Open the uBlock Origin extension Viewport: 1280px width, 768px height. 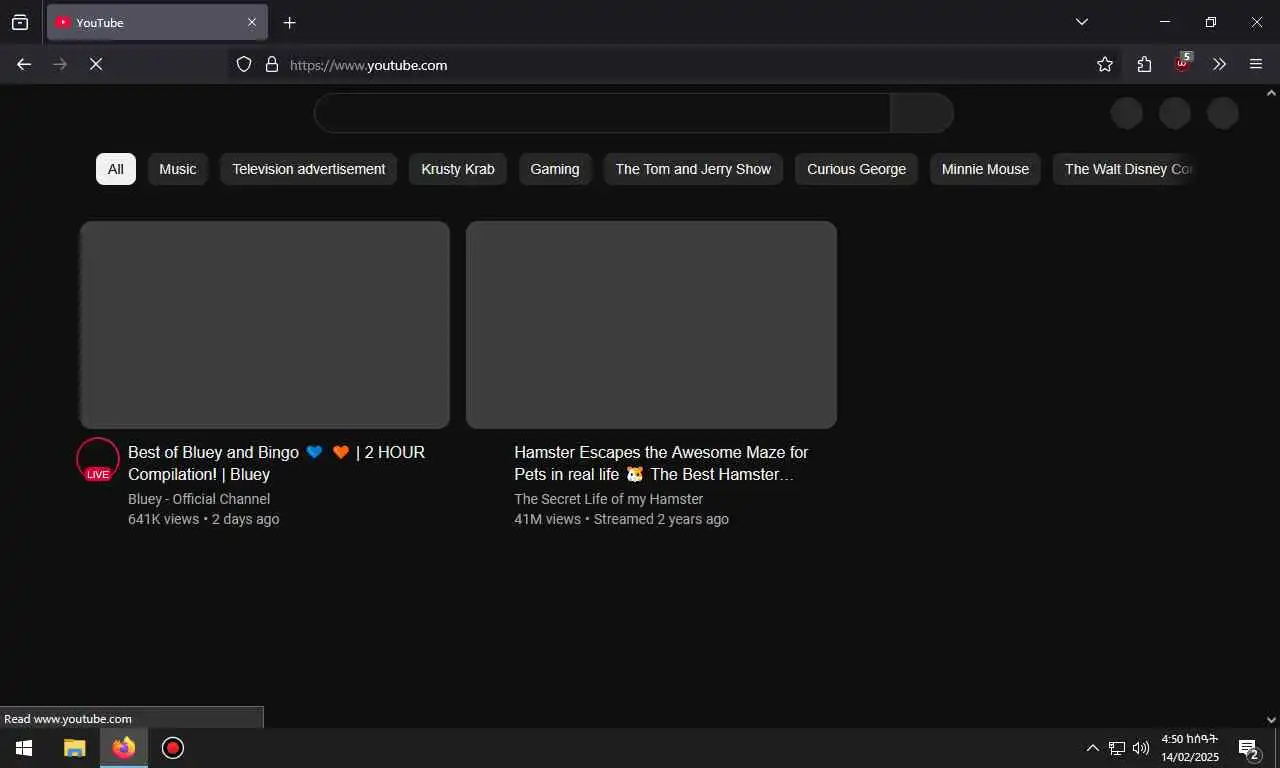click(1183, 64)
